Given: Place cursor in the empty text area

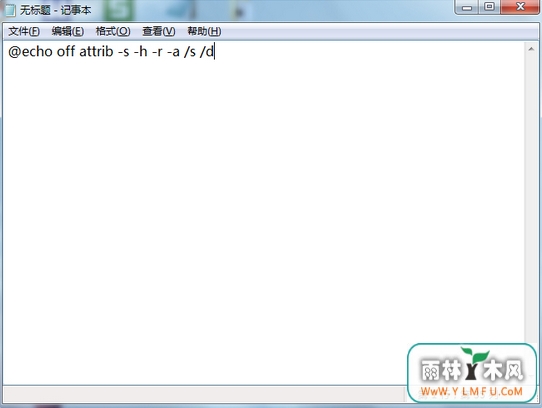Looking at the screenshot, I should pyautogui.click(x=263, y=207).
